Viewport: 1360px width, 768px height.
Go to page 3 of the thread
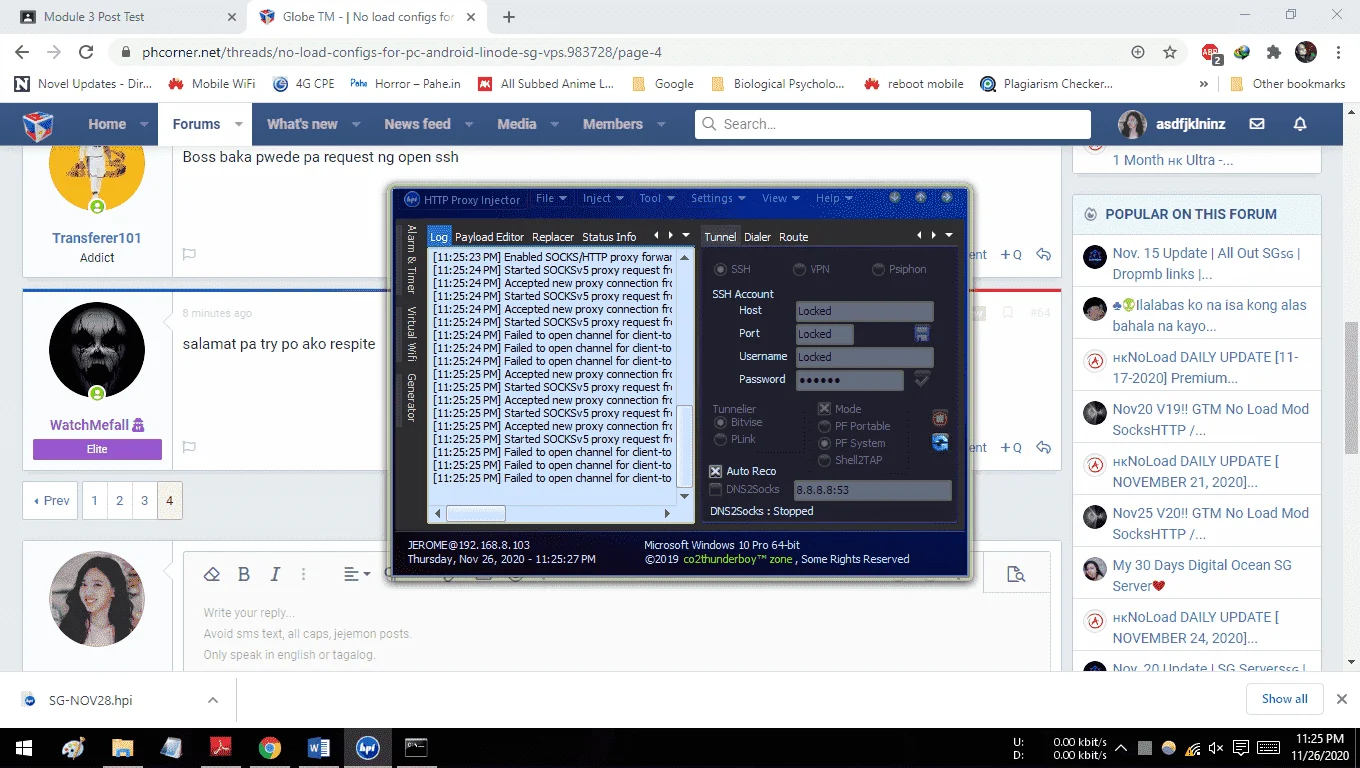pos(144,501)
